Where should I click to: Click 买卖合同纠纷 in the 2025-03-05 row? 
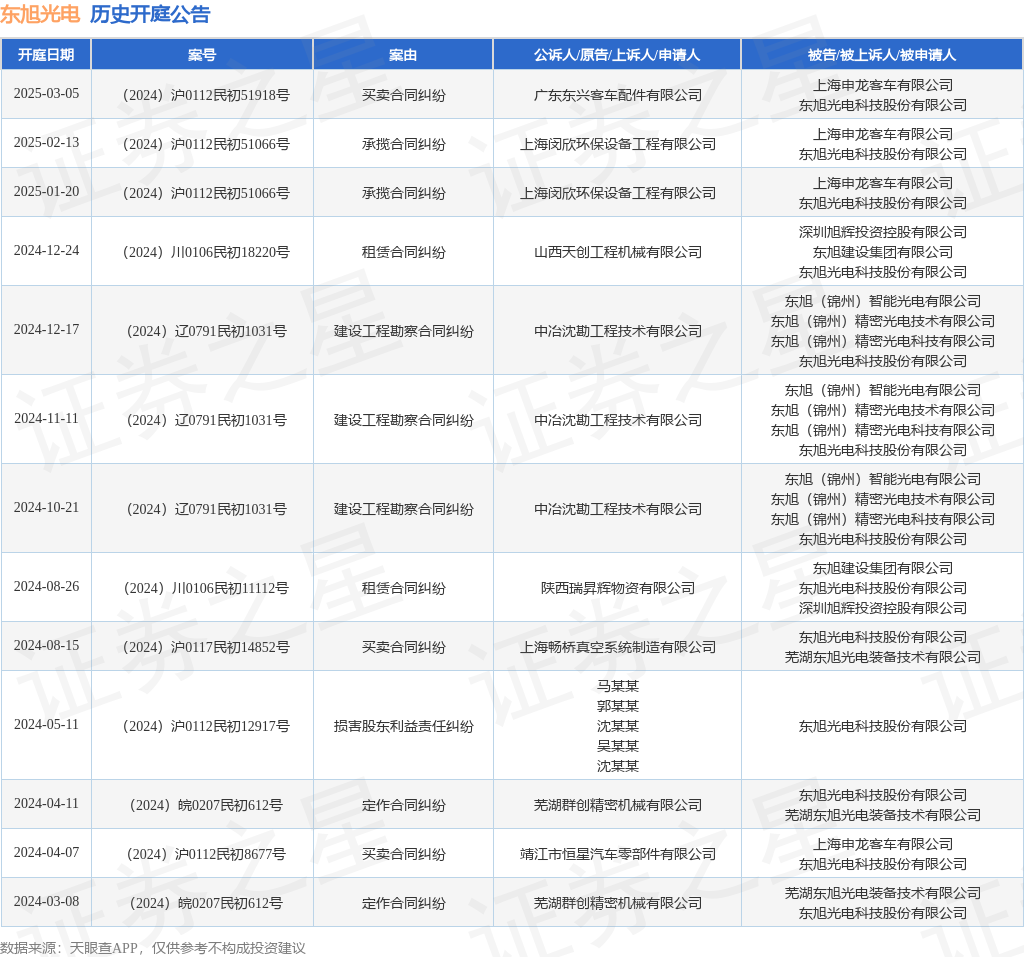tap(404, 95)
